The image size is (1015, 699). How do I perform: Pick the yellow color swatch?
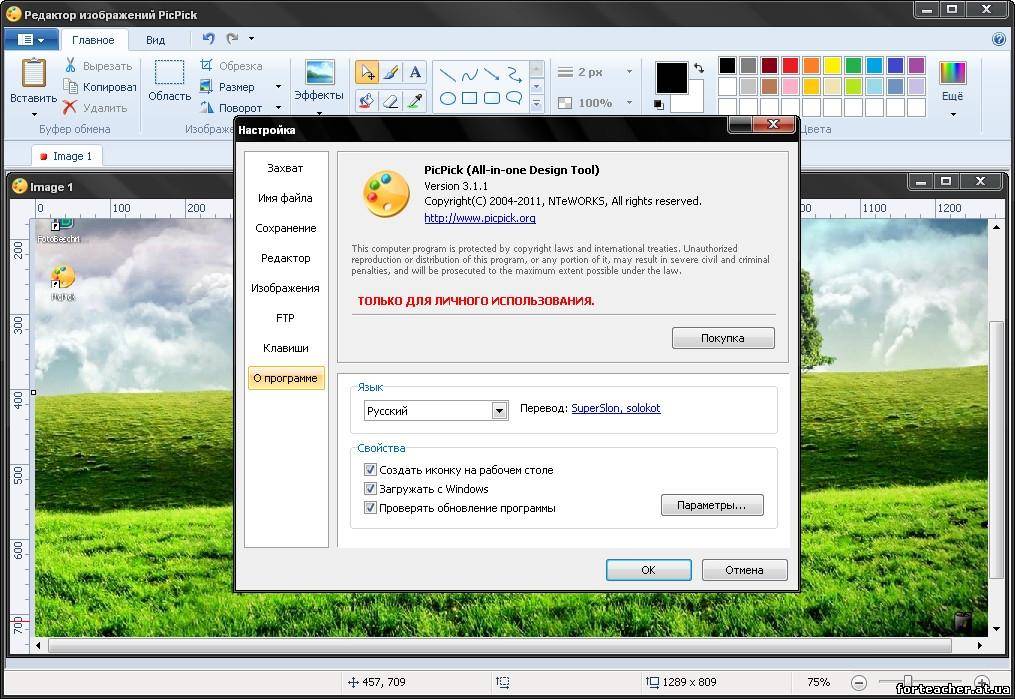click(832, 65)
